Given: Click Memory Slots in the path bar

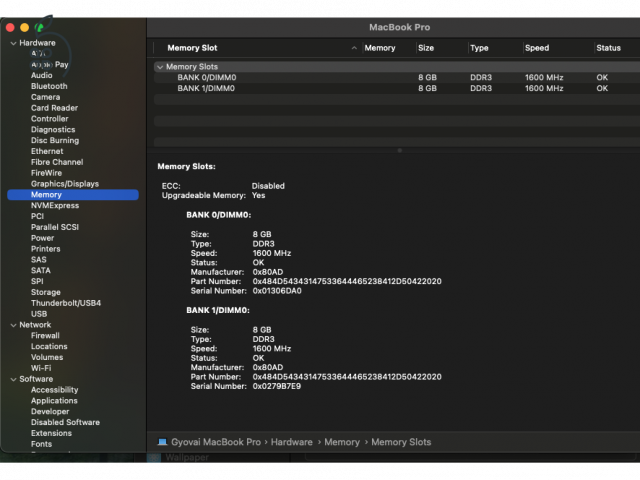Looking at the screenshot, I should pos(401,442).
